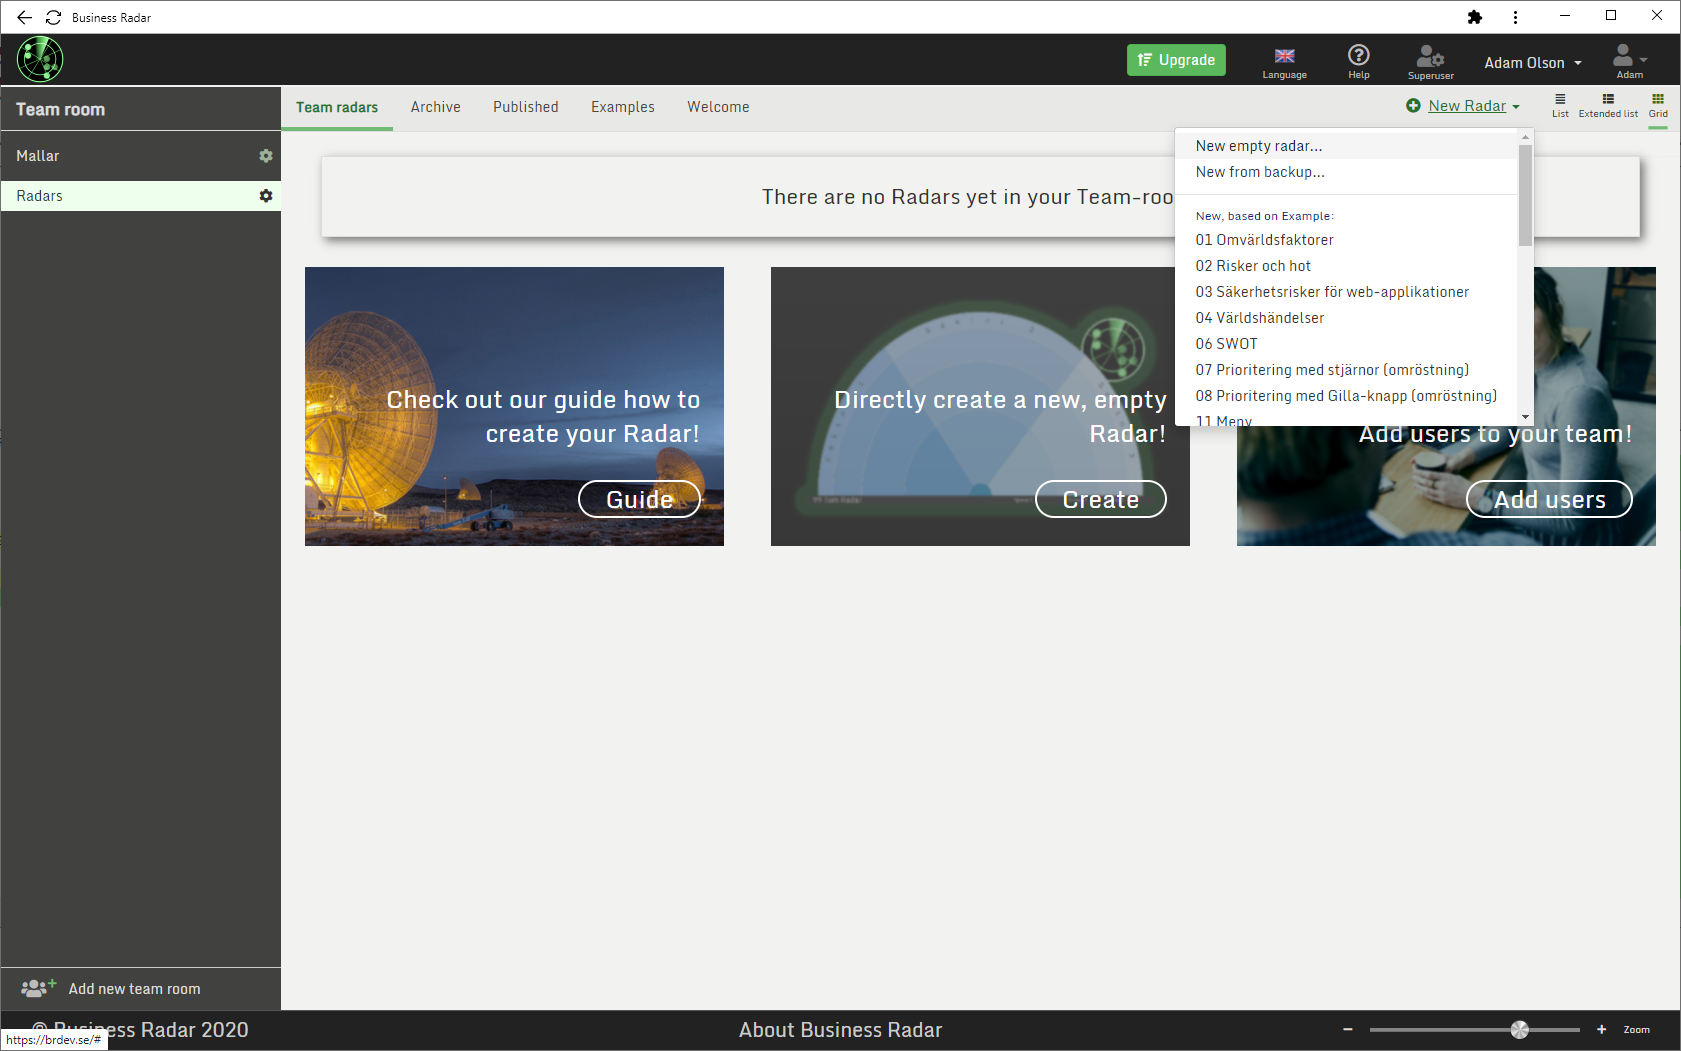
Task: Open the Adam profile avatar menu
Action: click(1629, 60)
